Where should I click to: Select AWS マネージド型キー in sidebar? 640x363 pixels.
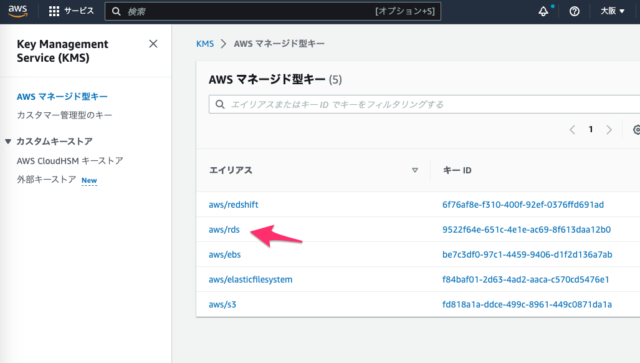(62, 97)
